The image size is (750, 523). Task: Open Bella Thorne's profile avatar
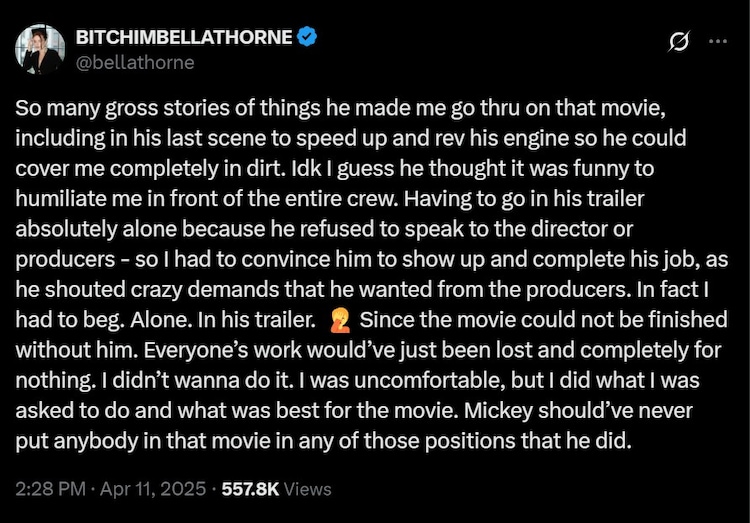(x=41, y=49)
